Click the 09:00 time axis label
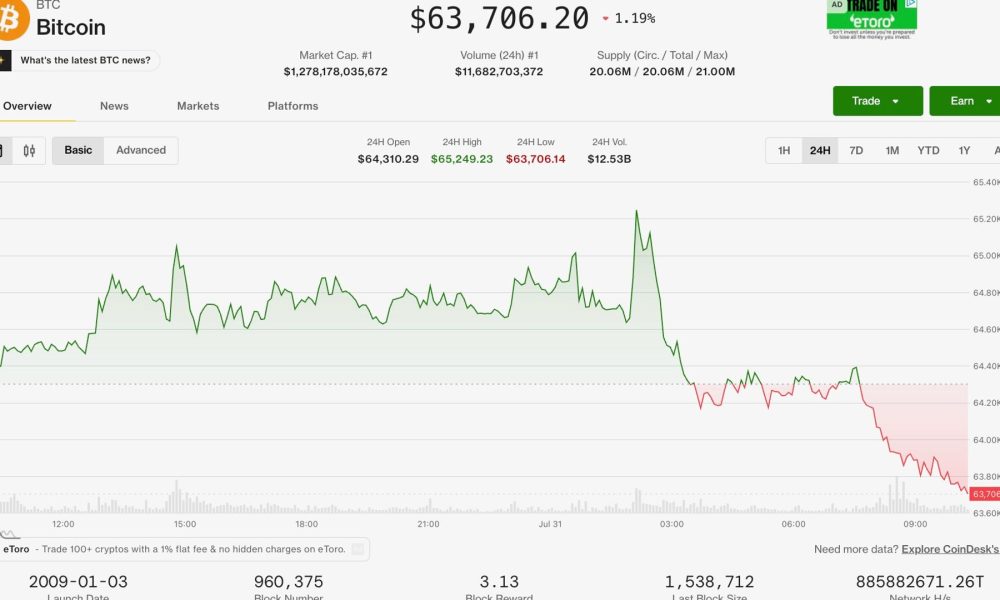 [915, 524]
